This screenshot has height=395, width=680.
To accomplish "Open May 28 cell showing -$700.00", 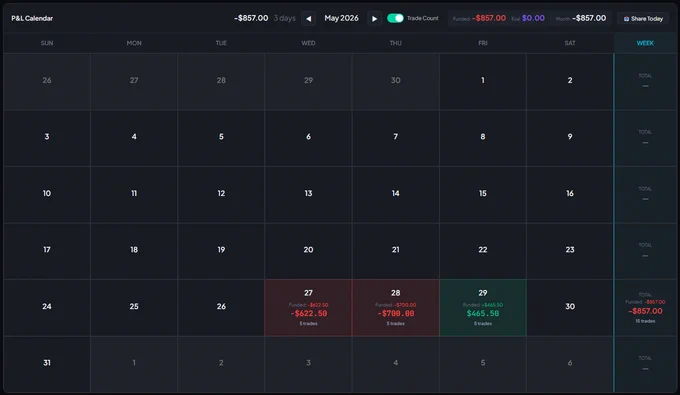I will pos(396,307).
